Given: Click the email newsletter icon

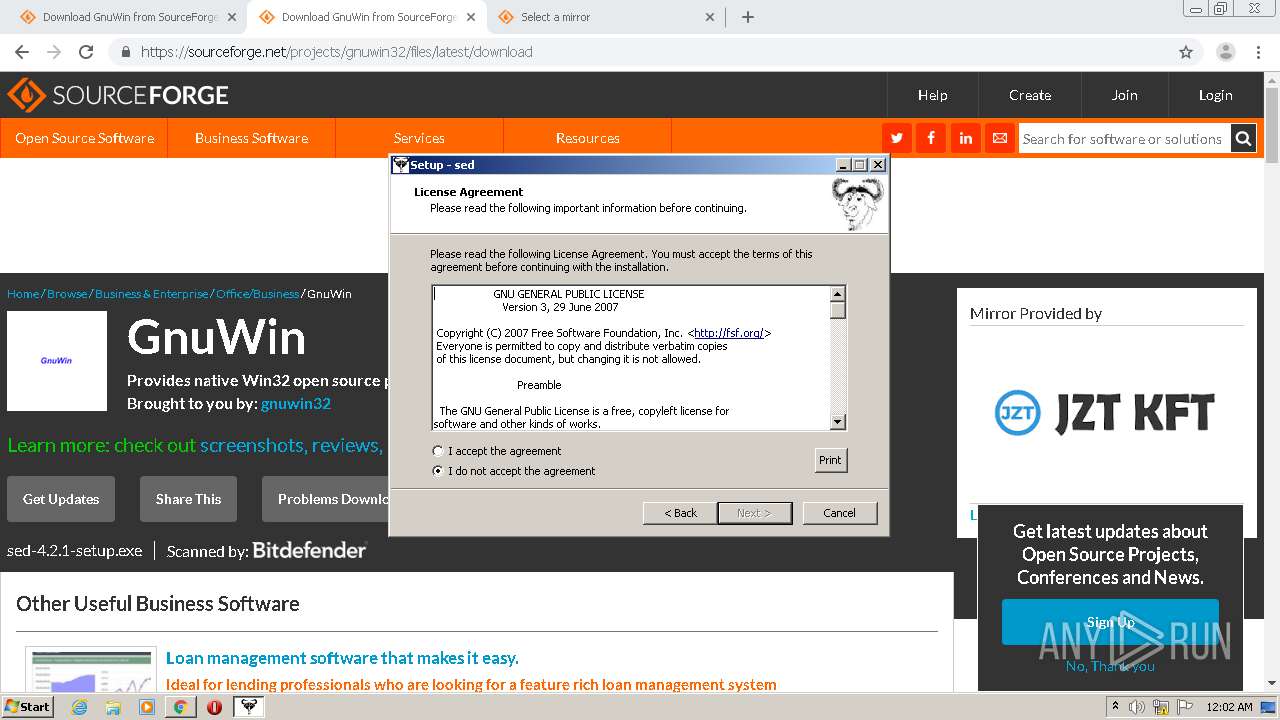Looking at the screenshot, I should pos(999,138).
